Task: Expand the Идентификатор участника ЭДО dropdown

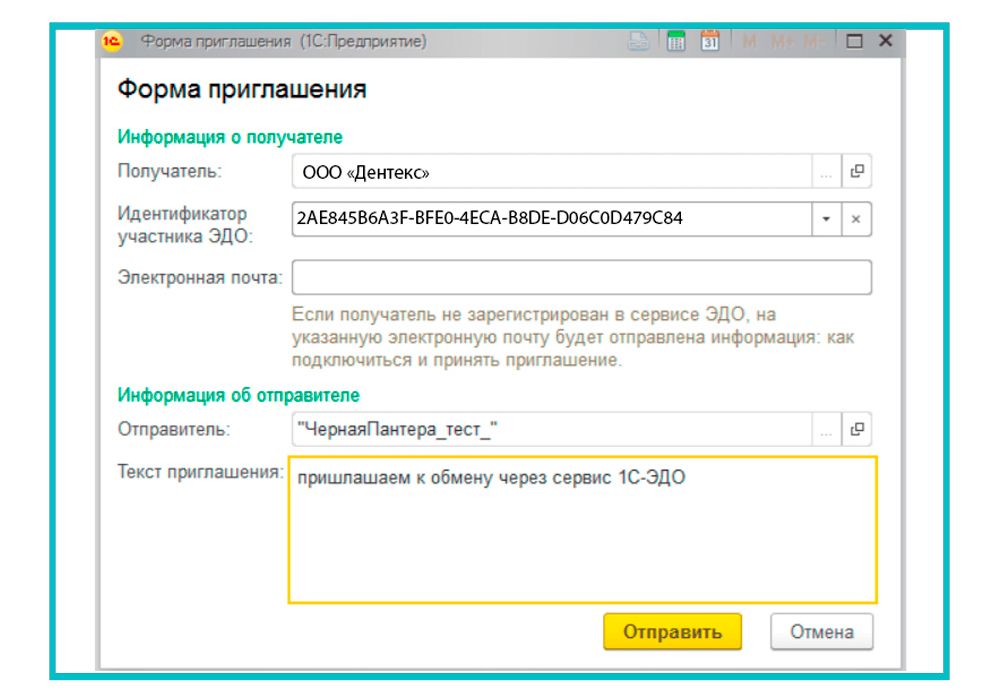Action: click(827, 219)
